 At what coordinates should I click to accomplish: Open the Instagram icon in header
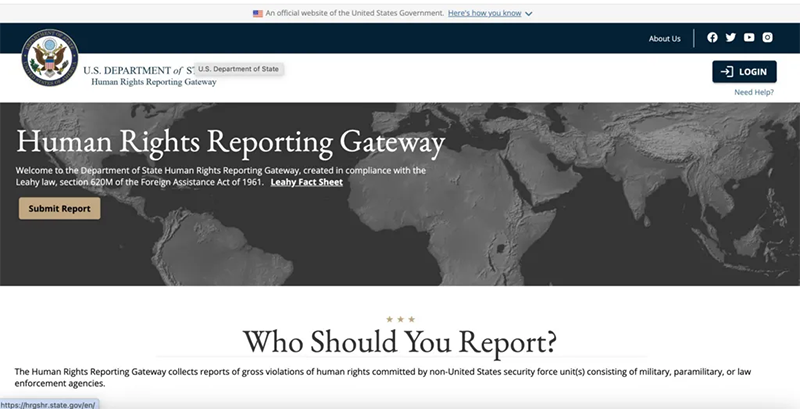[768, 38]
